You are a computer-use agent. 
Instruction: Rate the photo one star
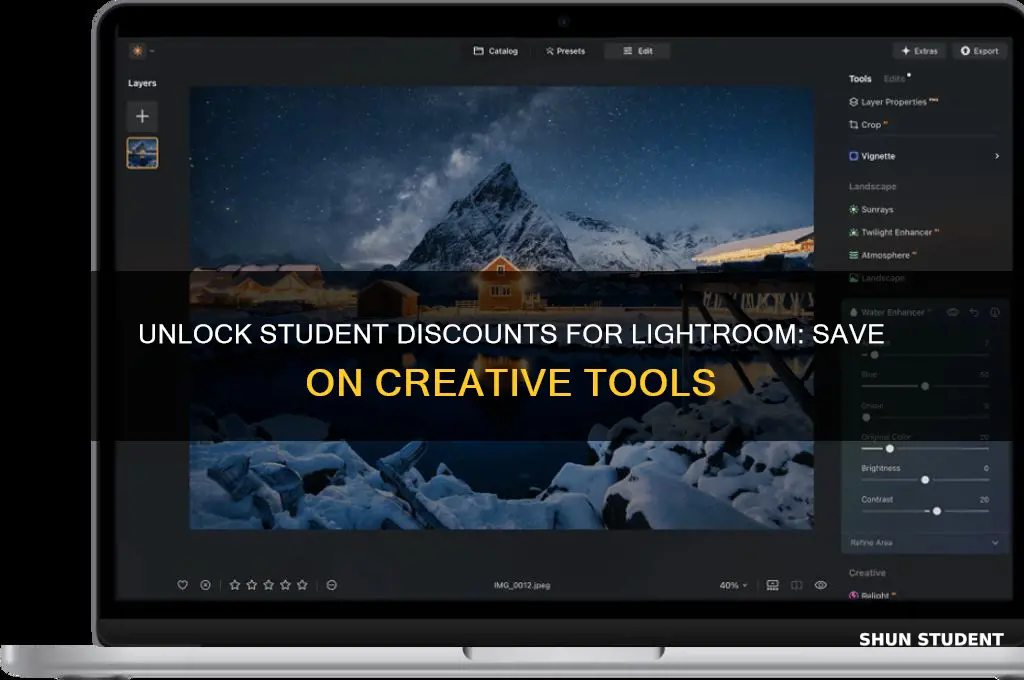pos(235,585)
